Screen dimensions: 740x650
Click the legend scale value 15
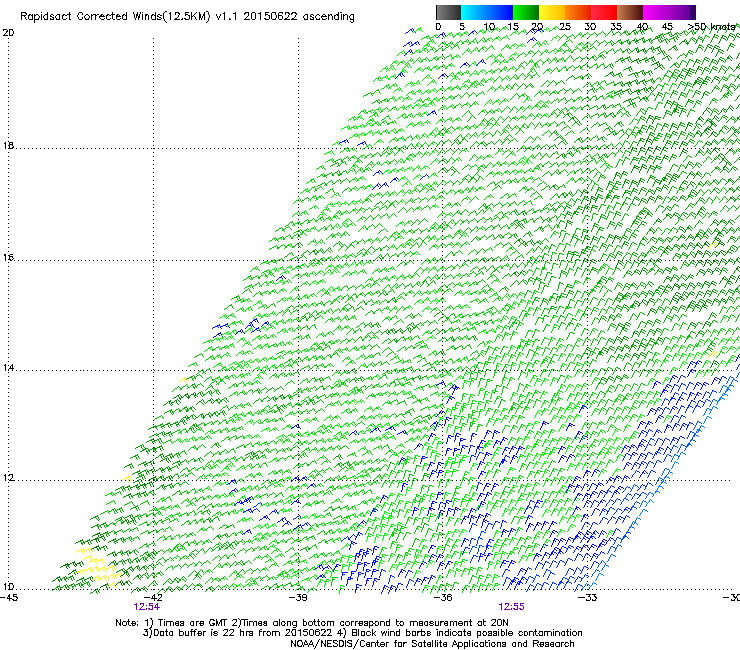point(513,26)
